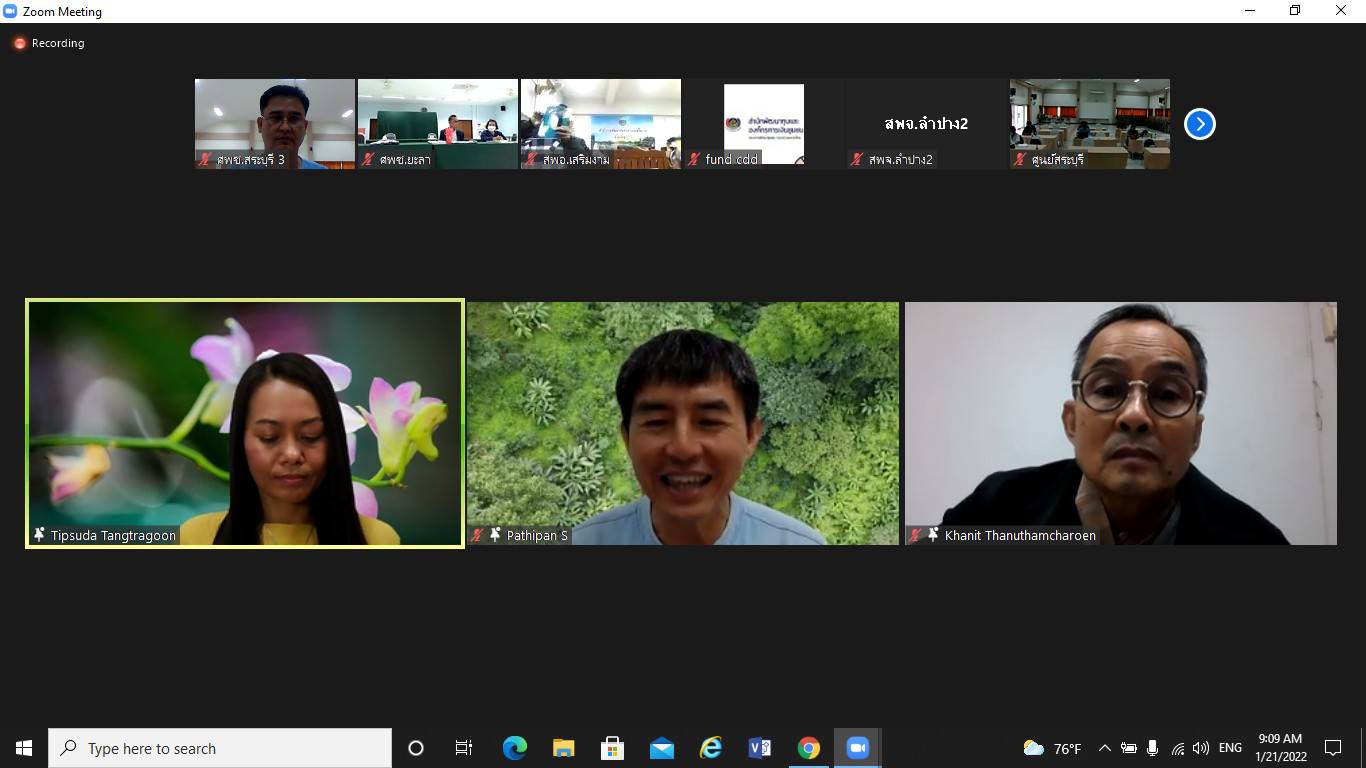The height and width of the screenshot is (768, 1366).
Task: Open Microsoft Store from the taskbar
Action: point(613,748)
